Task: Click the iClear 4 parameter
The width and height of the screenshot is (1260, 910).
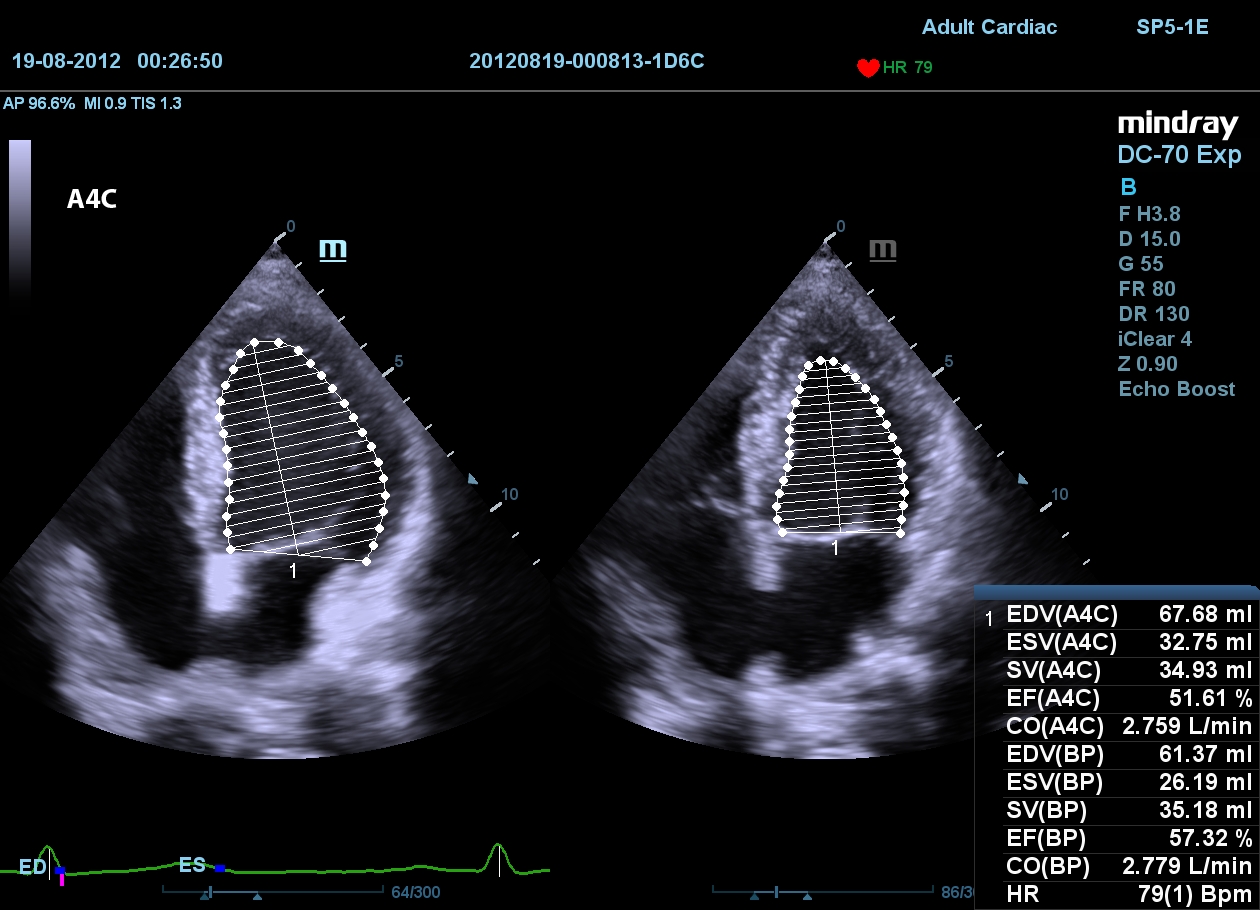Action: 1154,339
